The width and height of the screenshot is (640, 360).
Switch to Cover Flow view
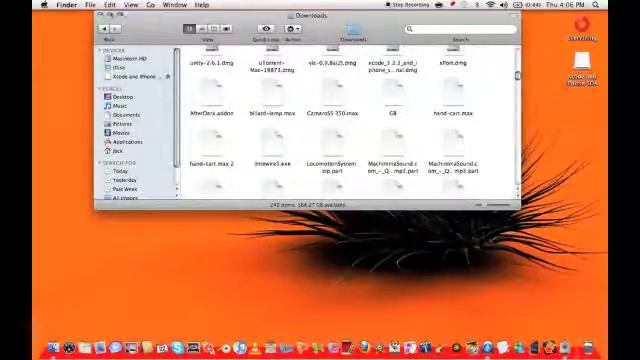[226, 29]
